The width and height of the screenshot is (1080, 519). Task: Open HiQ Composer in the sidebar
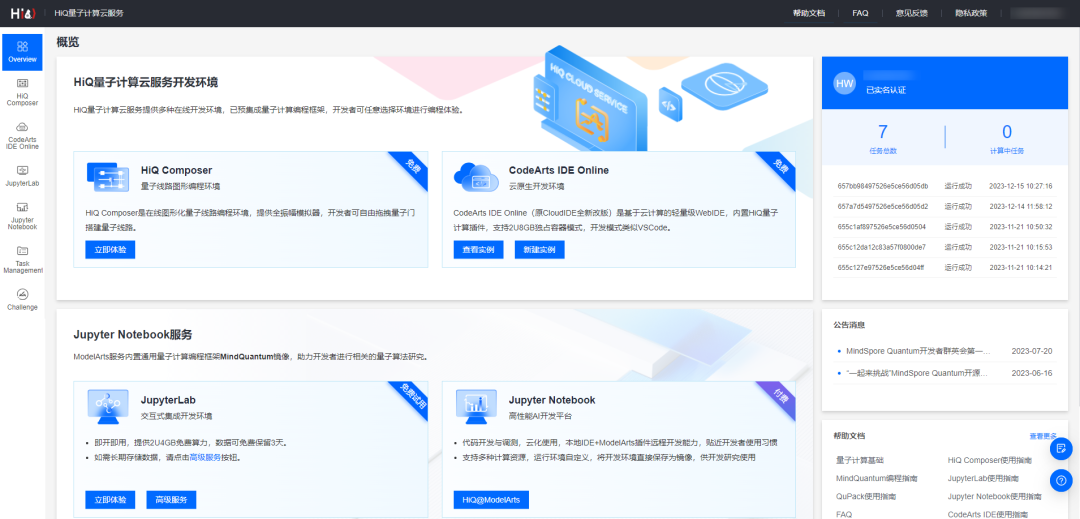(22, 92)
